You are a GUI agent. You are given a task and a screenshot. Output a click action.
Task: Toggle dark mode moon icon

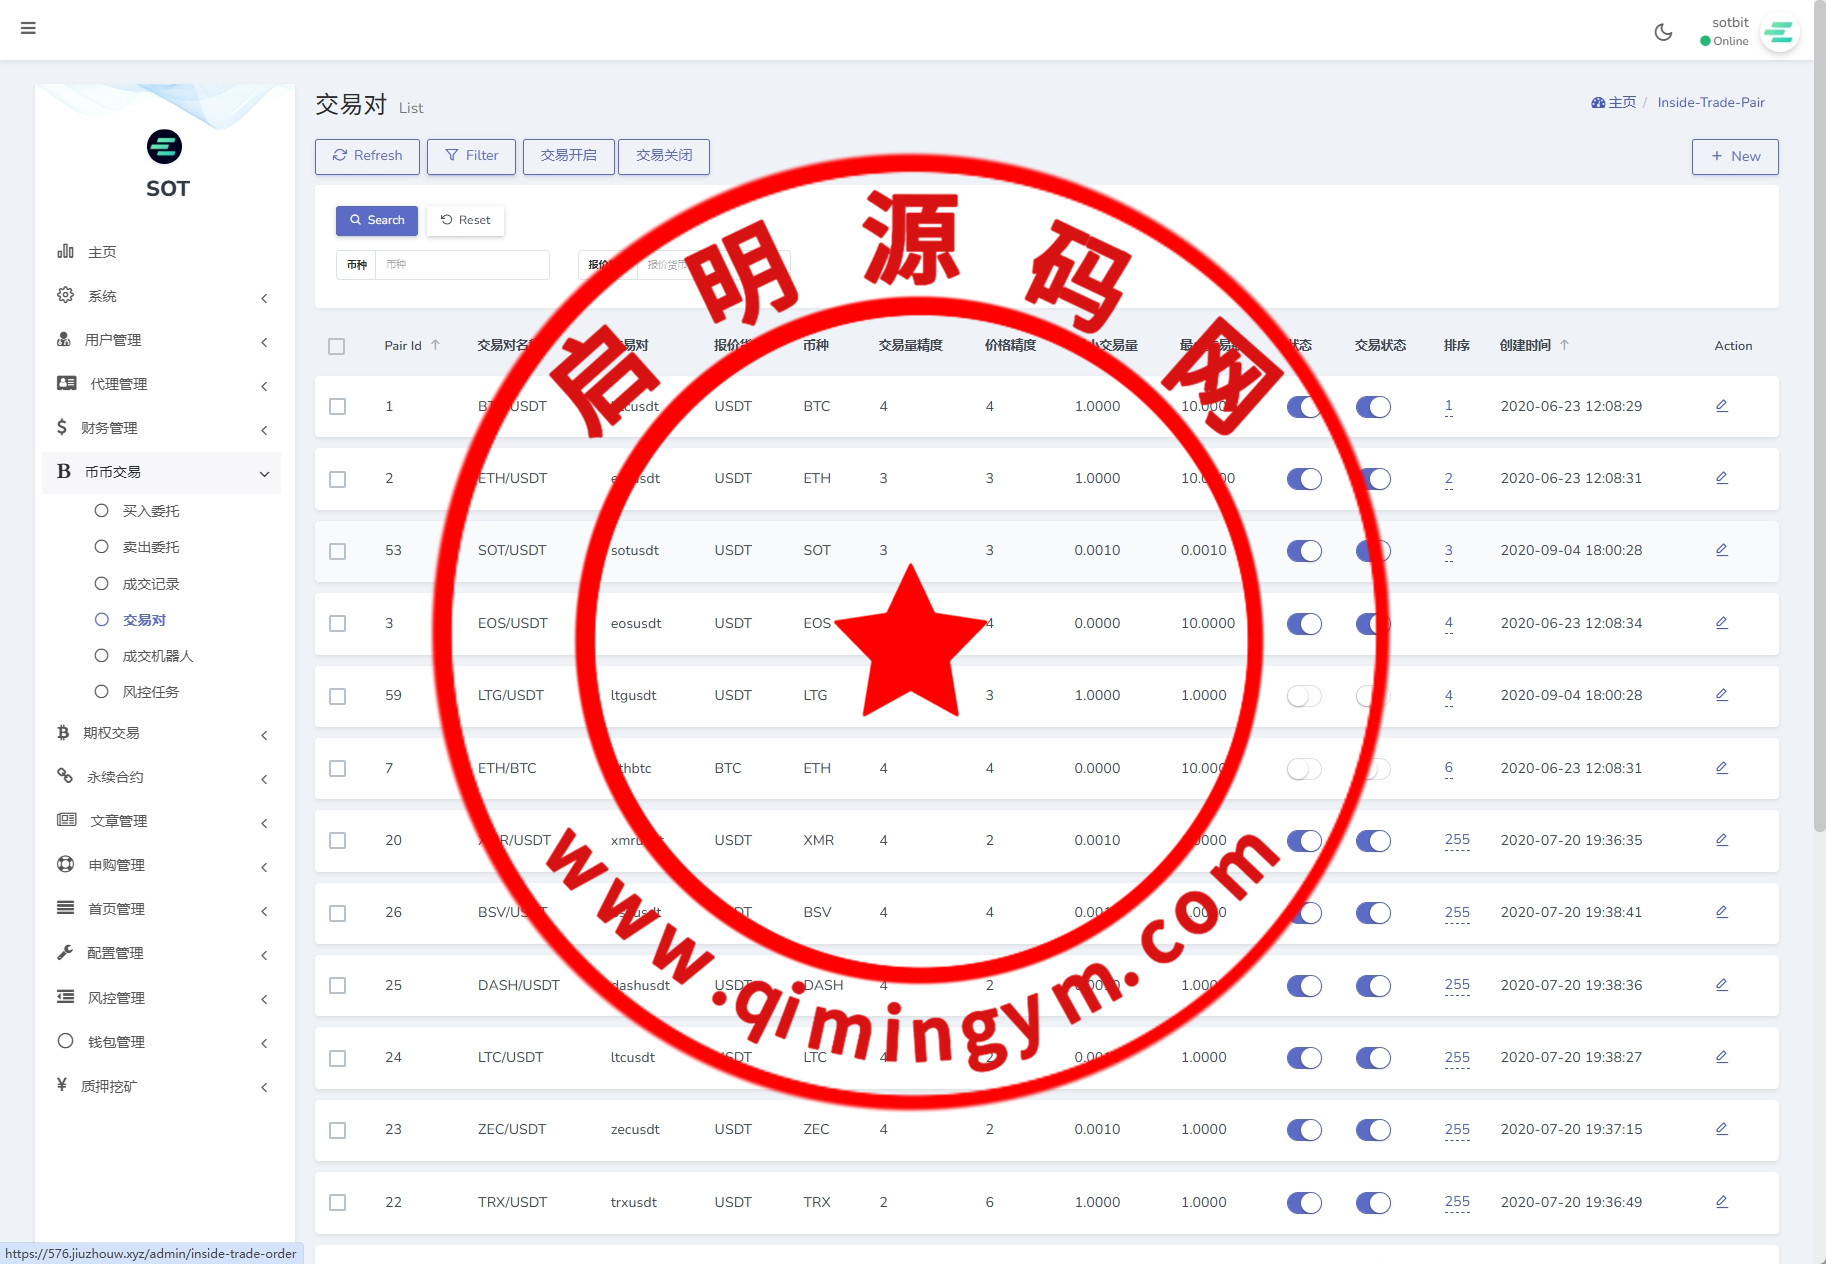click(x=1663, y=32)
